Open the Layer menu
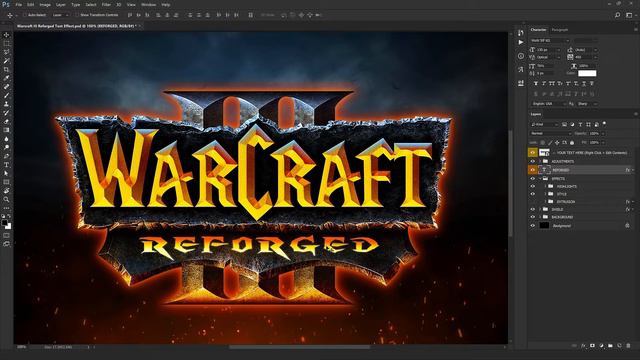Viewport: 640px width, 360px height. click(x=60, y=4)
